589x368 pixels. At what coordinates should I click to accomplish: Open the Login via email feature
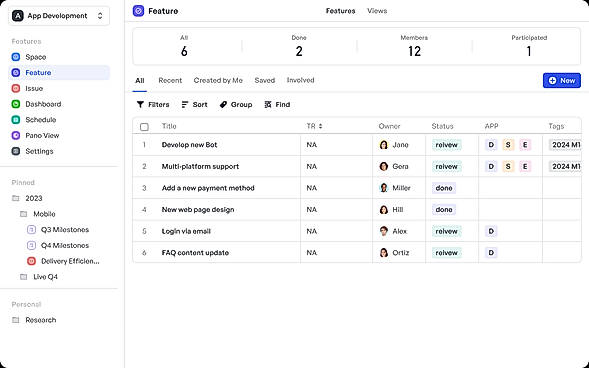186,231
